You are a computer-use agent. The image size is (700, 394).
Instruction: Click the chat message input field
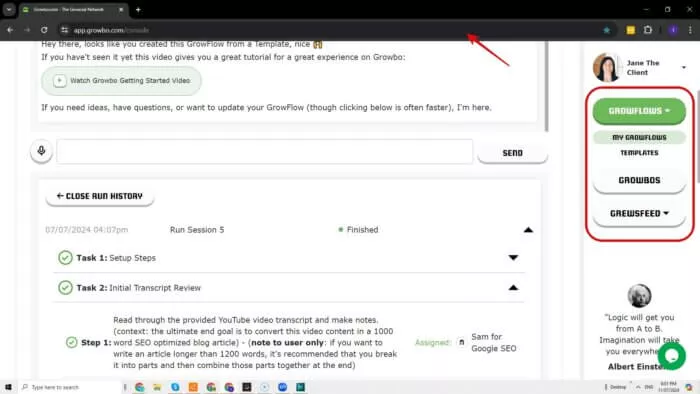pyautogui.click(x=264, y=152)
